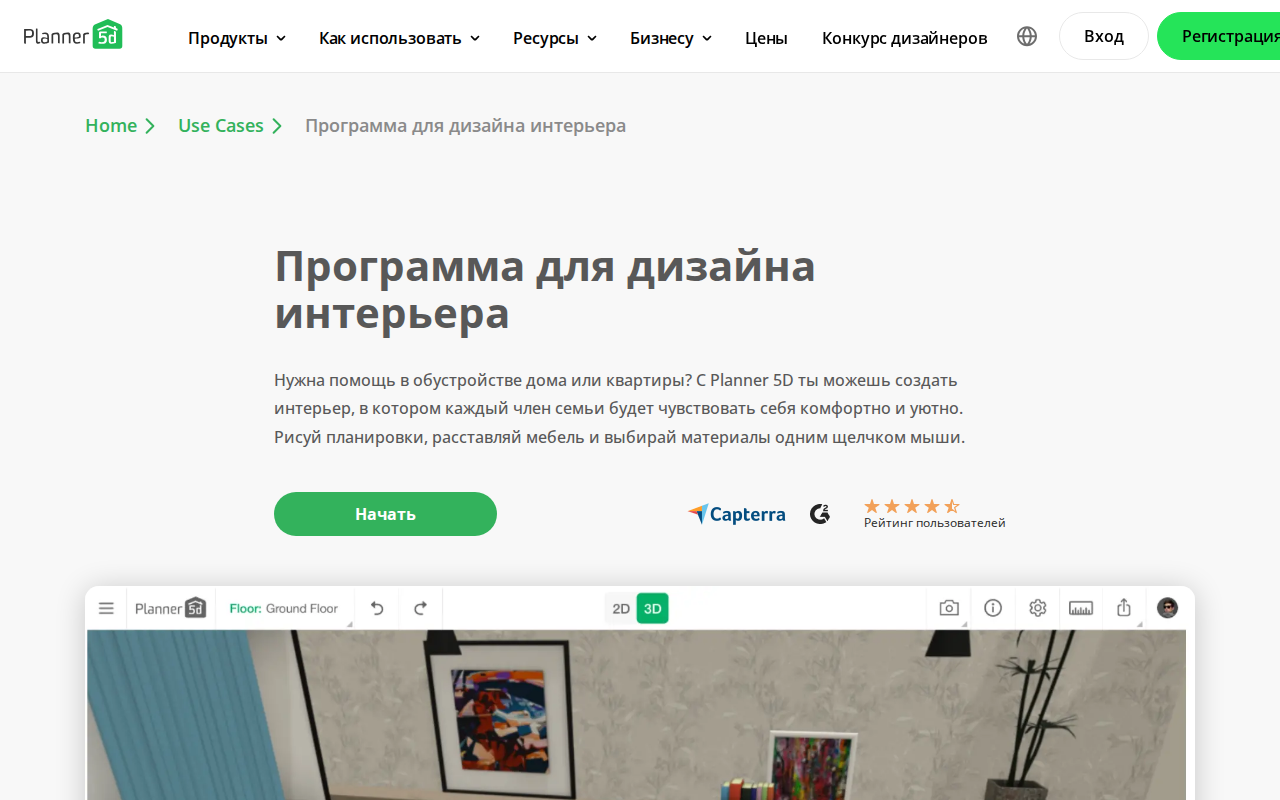This screenshot has width=1280, height=800.
Task: Click the five-star user rating
Action: click(x=911, y=506)
